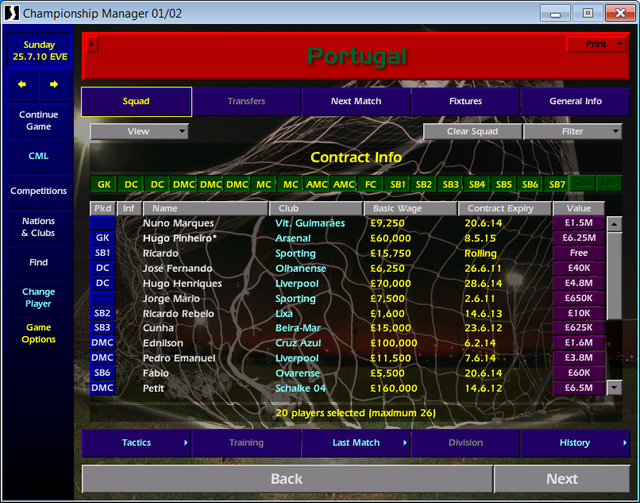Open the Fixtures tab
Viewport: 640px width, 503px height.
pos(465,101)
